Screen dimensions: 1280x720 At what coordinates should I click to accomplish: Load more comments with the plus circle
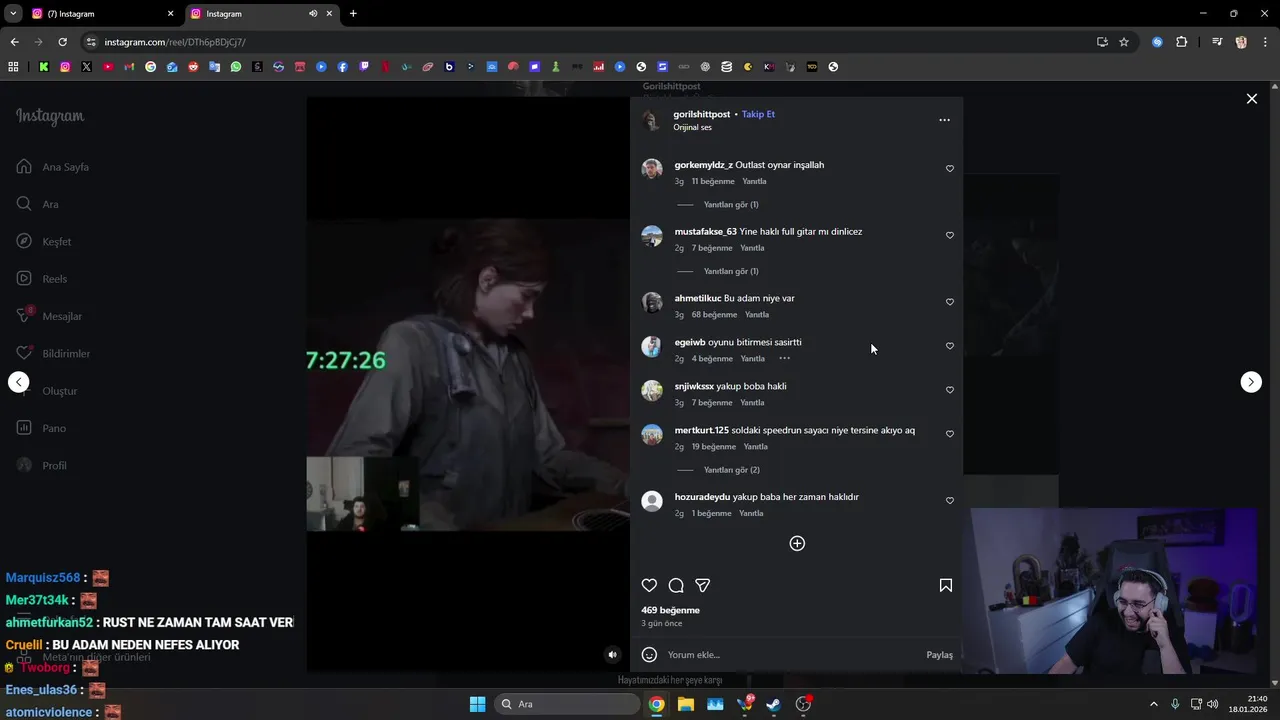[797, 543]
